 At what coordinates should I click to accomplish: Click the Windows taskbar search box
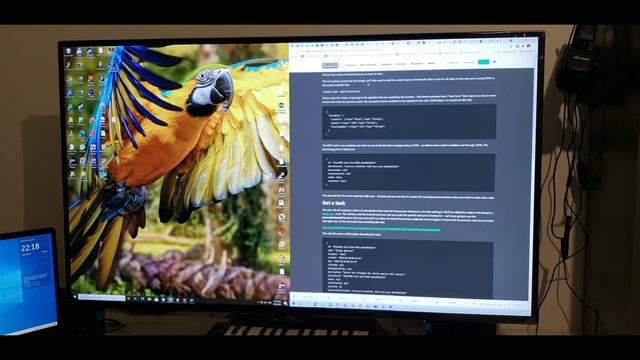[x=102, y=298]
